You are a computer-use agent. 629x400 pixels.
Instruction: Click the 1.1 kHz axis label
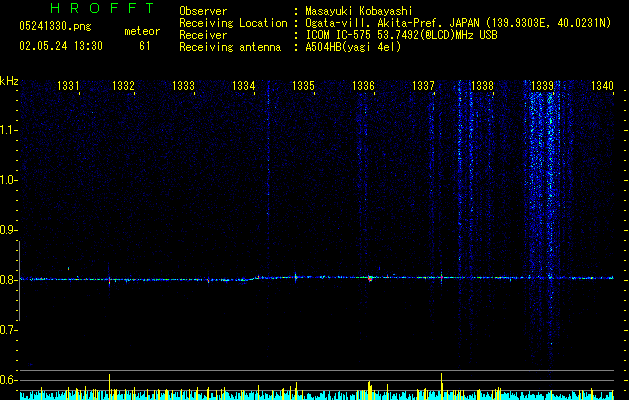pyautogui.click(x=9, y=130)
